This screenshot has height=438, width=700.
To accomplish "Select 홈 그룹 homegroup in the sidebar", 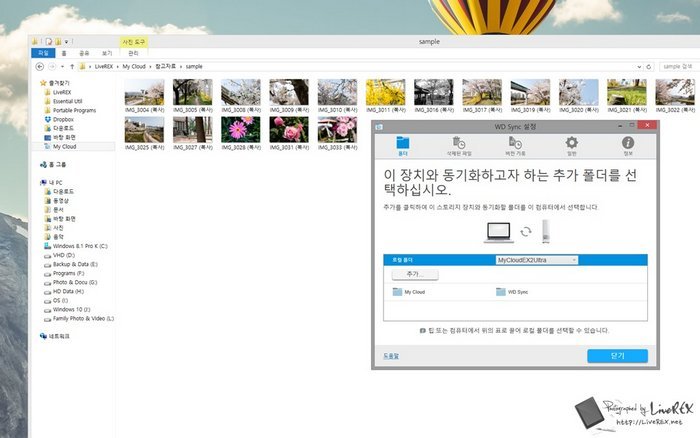I will click(53, 165).
